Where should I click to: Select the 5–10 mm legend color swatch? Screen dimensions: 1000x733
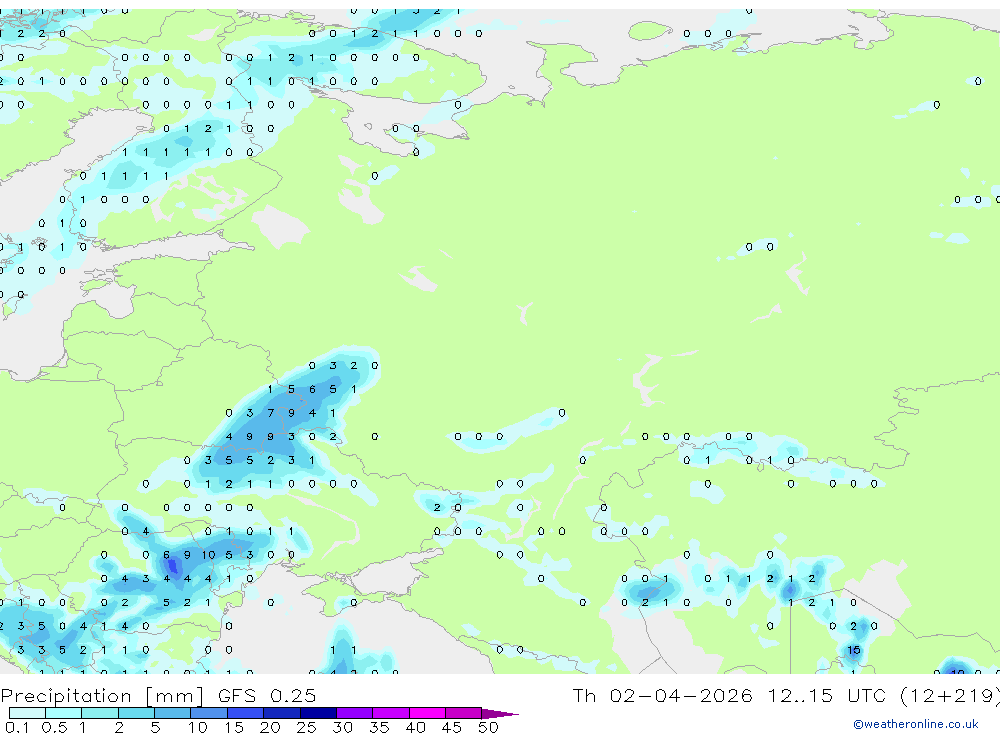[x=173, y=713]
